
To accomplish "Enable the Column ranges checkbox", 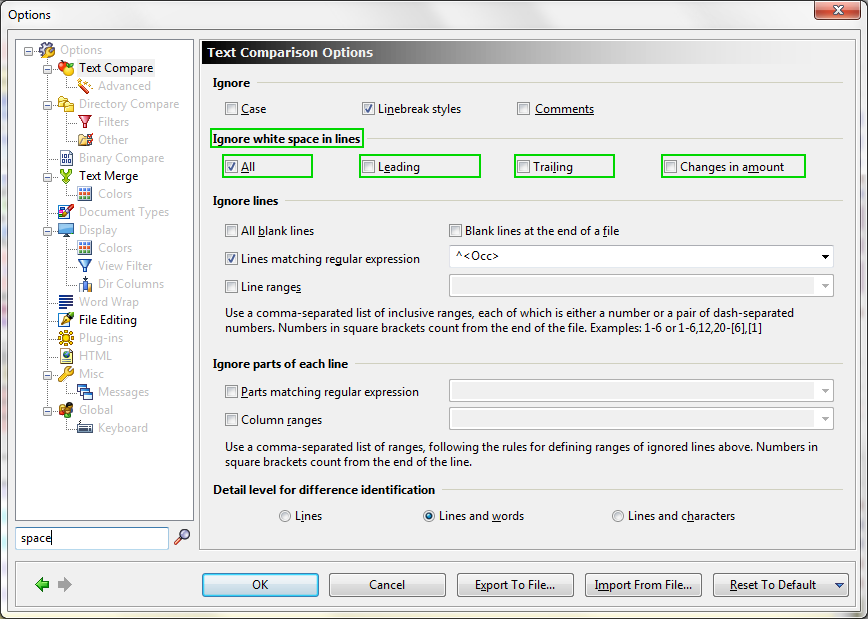I will pyautogui.click(x=231, y=419).
